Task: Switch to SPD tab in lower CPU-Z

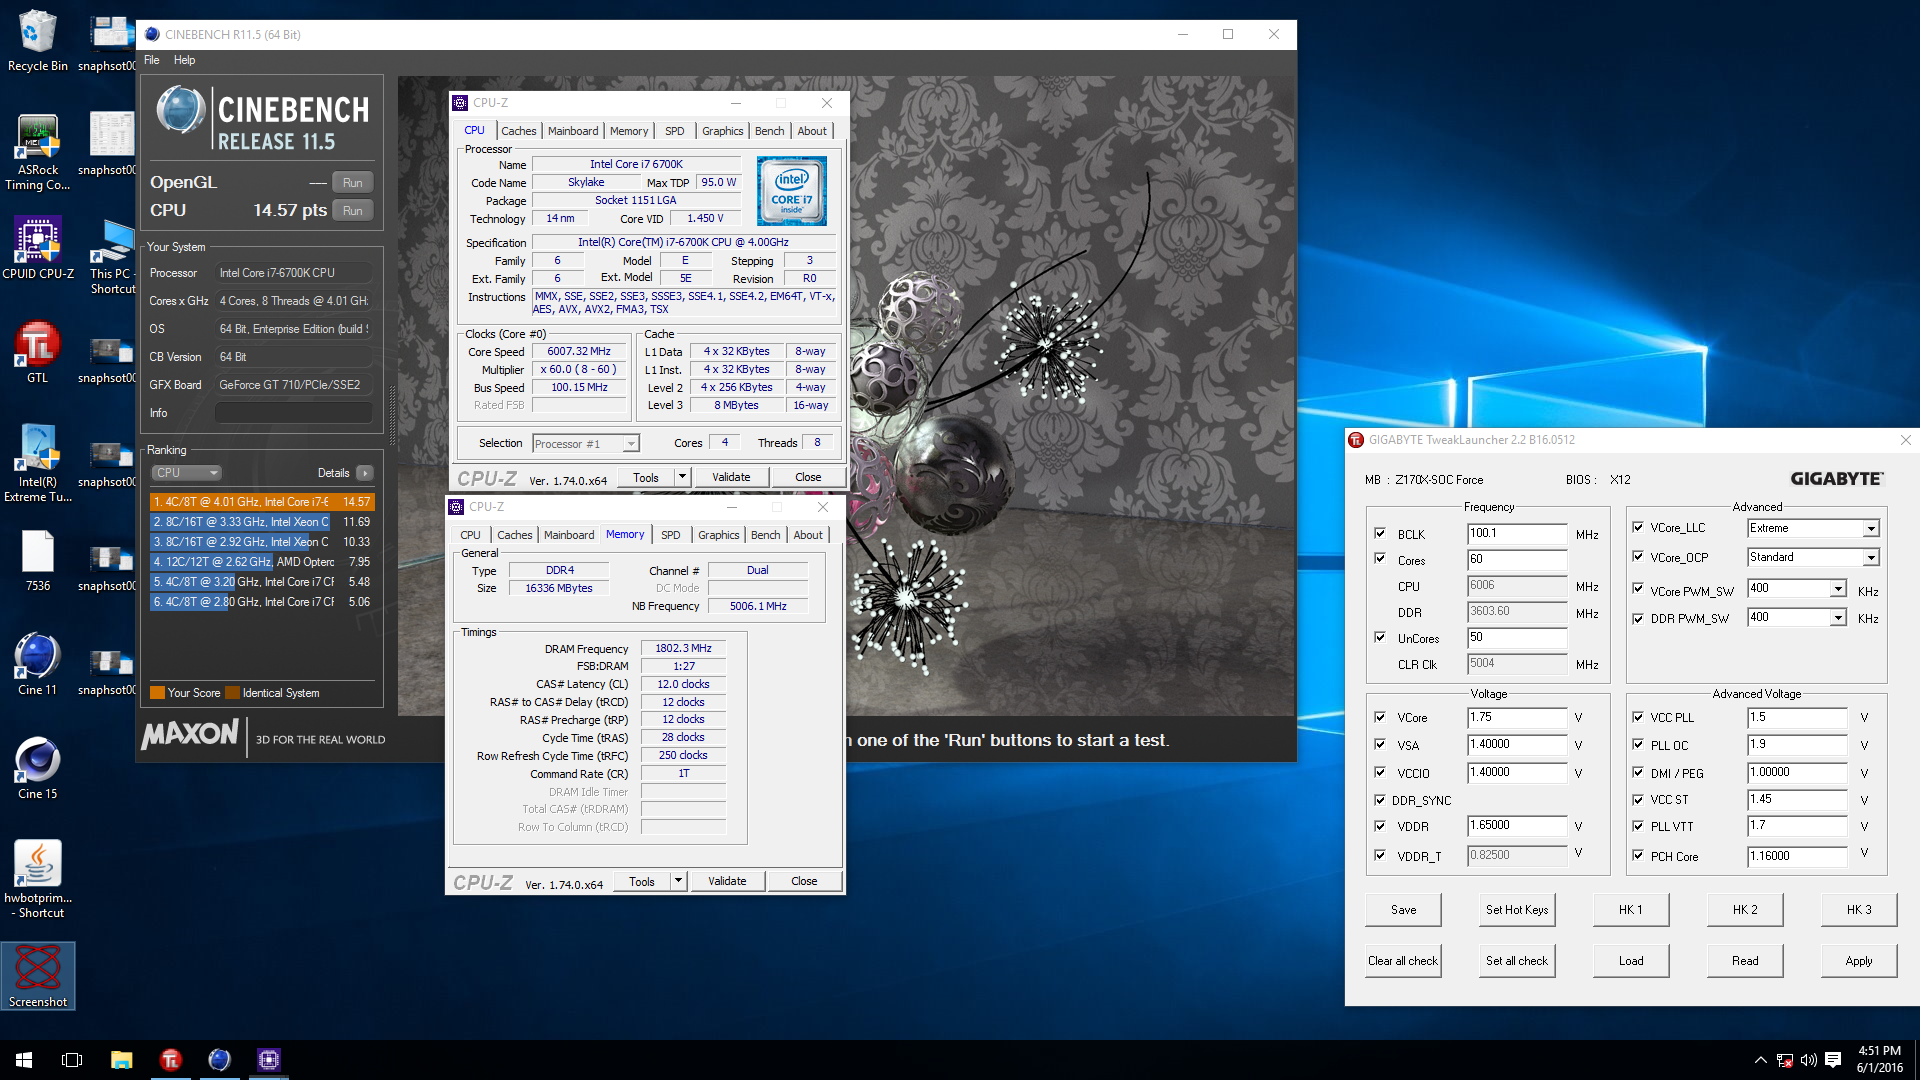Action: [x=671, y=535]
